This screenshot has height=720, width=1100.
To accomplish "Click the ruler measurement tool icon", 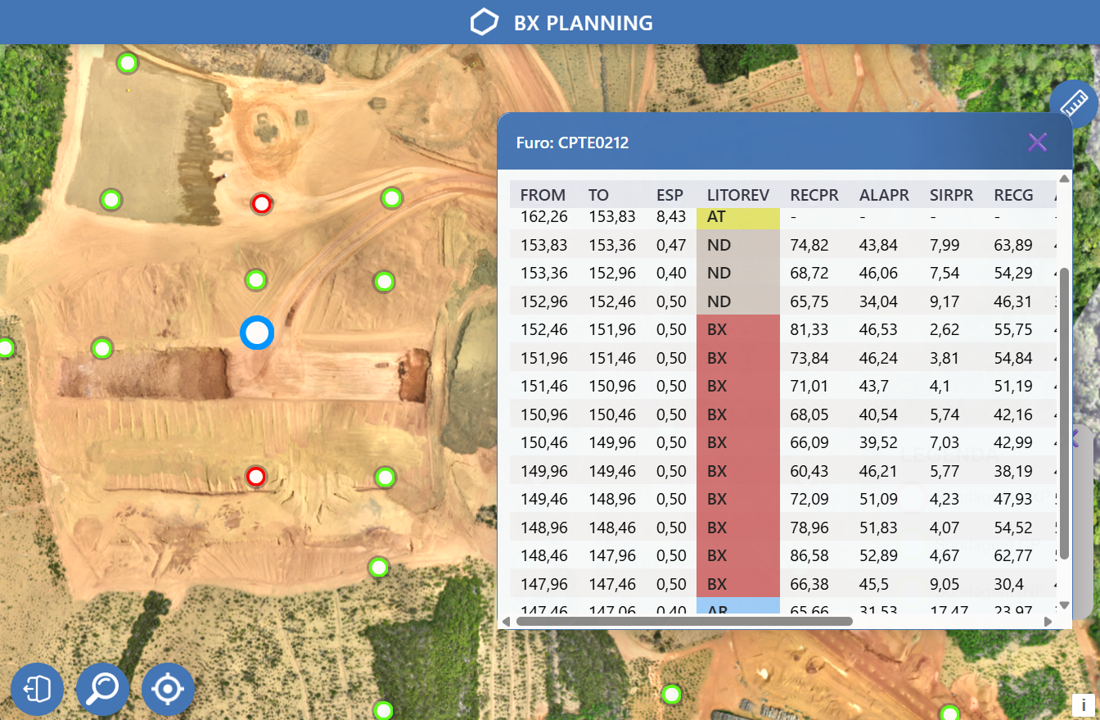I will [x=1073, y=102].
